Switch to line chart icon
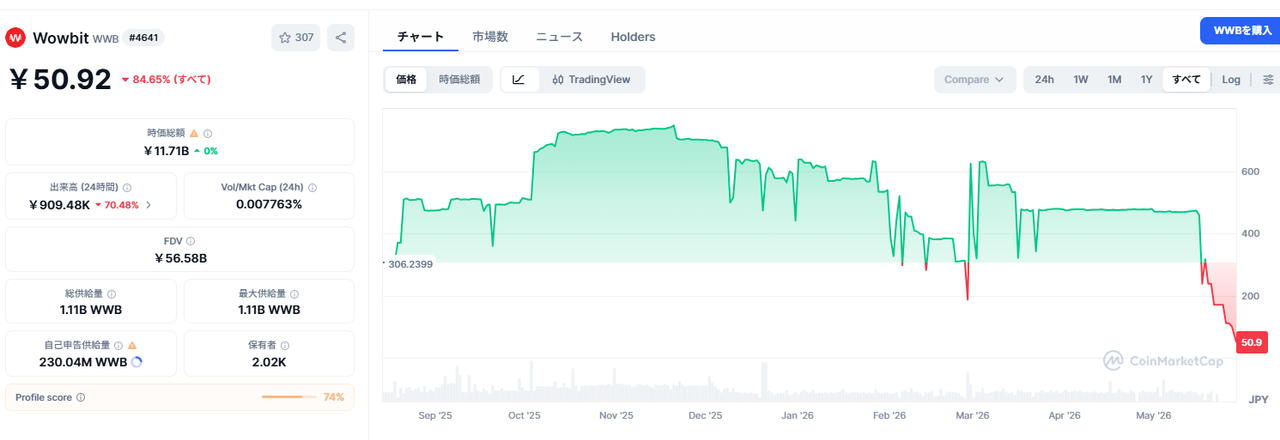This screenshot has width=1280, height=440. point(519,80)
